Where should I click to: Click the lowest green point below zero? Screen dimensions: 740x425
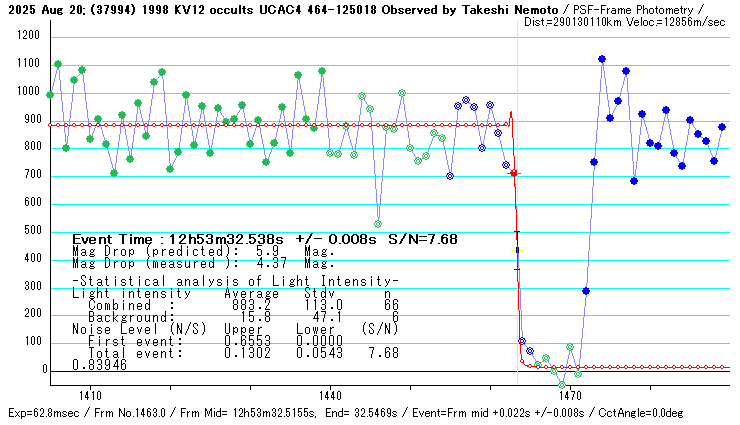(x=562, y=384)
